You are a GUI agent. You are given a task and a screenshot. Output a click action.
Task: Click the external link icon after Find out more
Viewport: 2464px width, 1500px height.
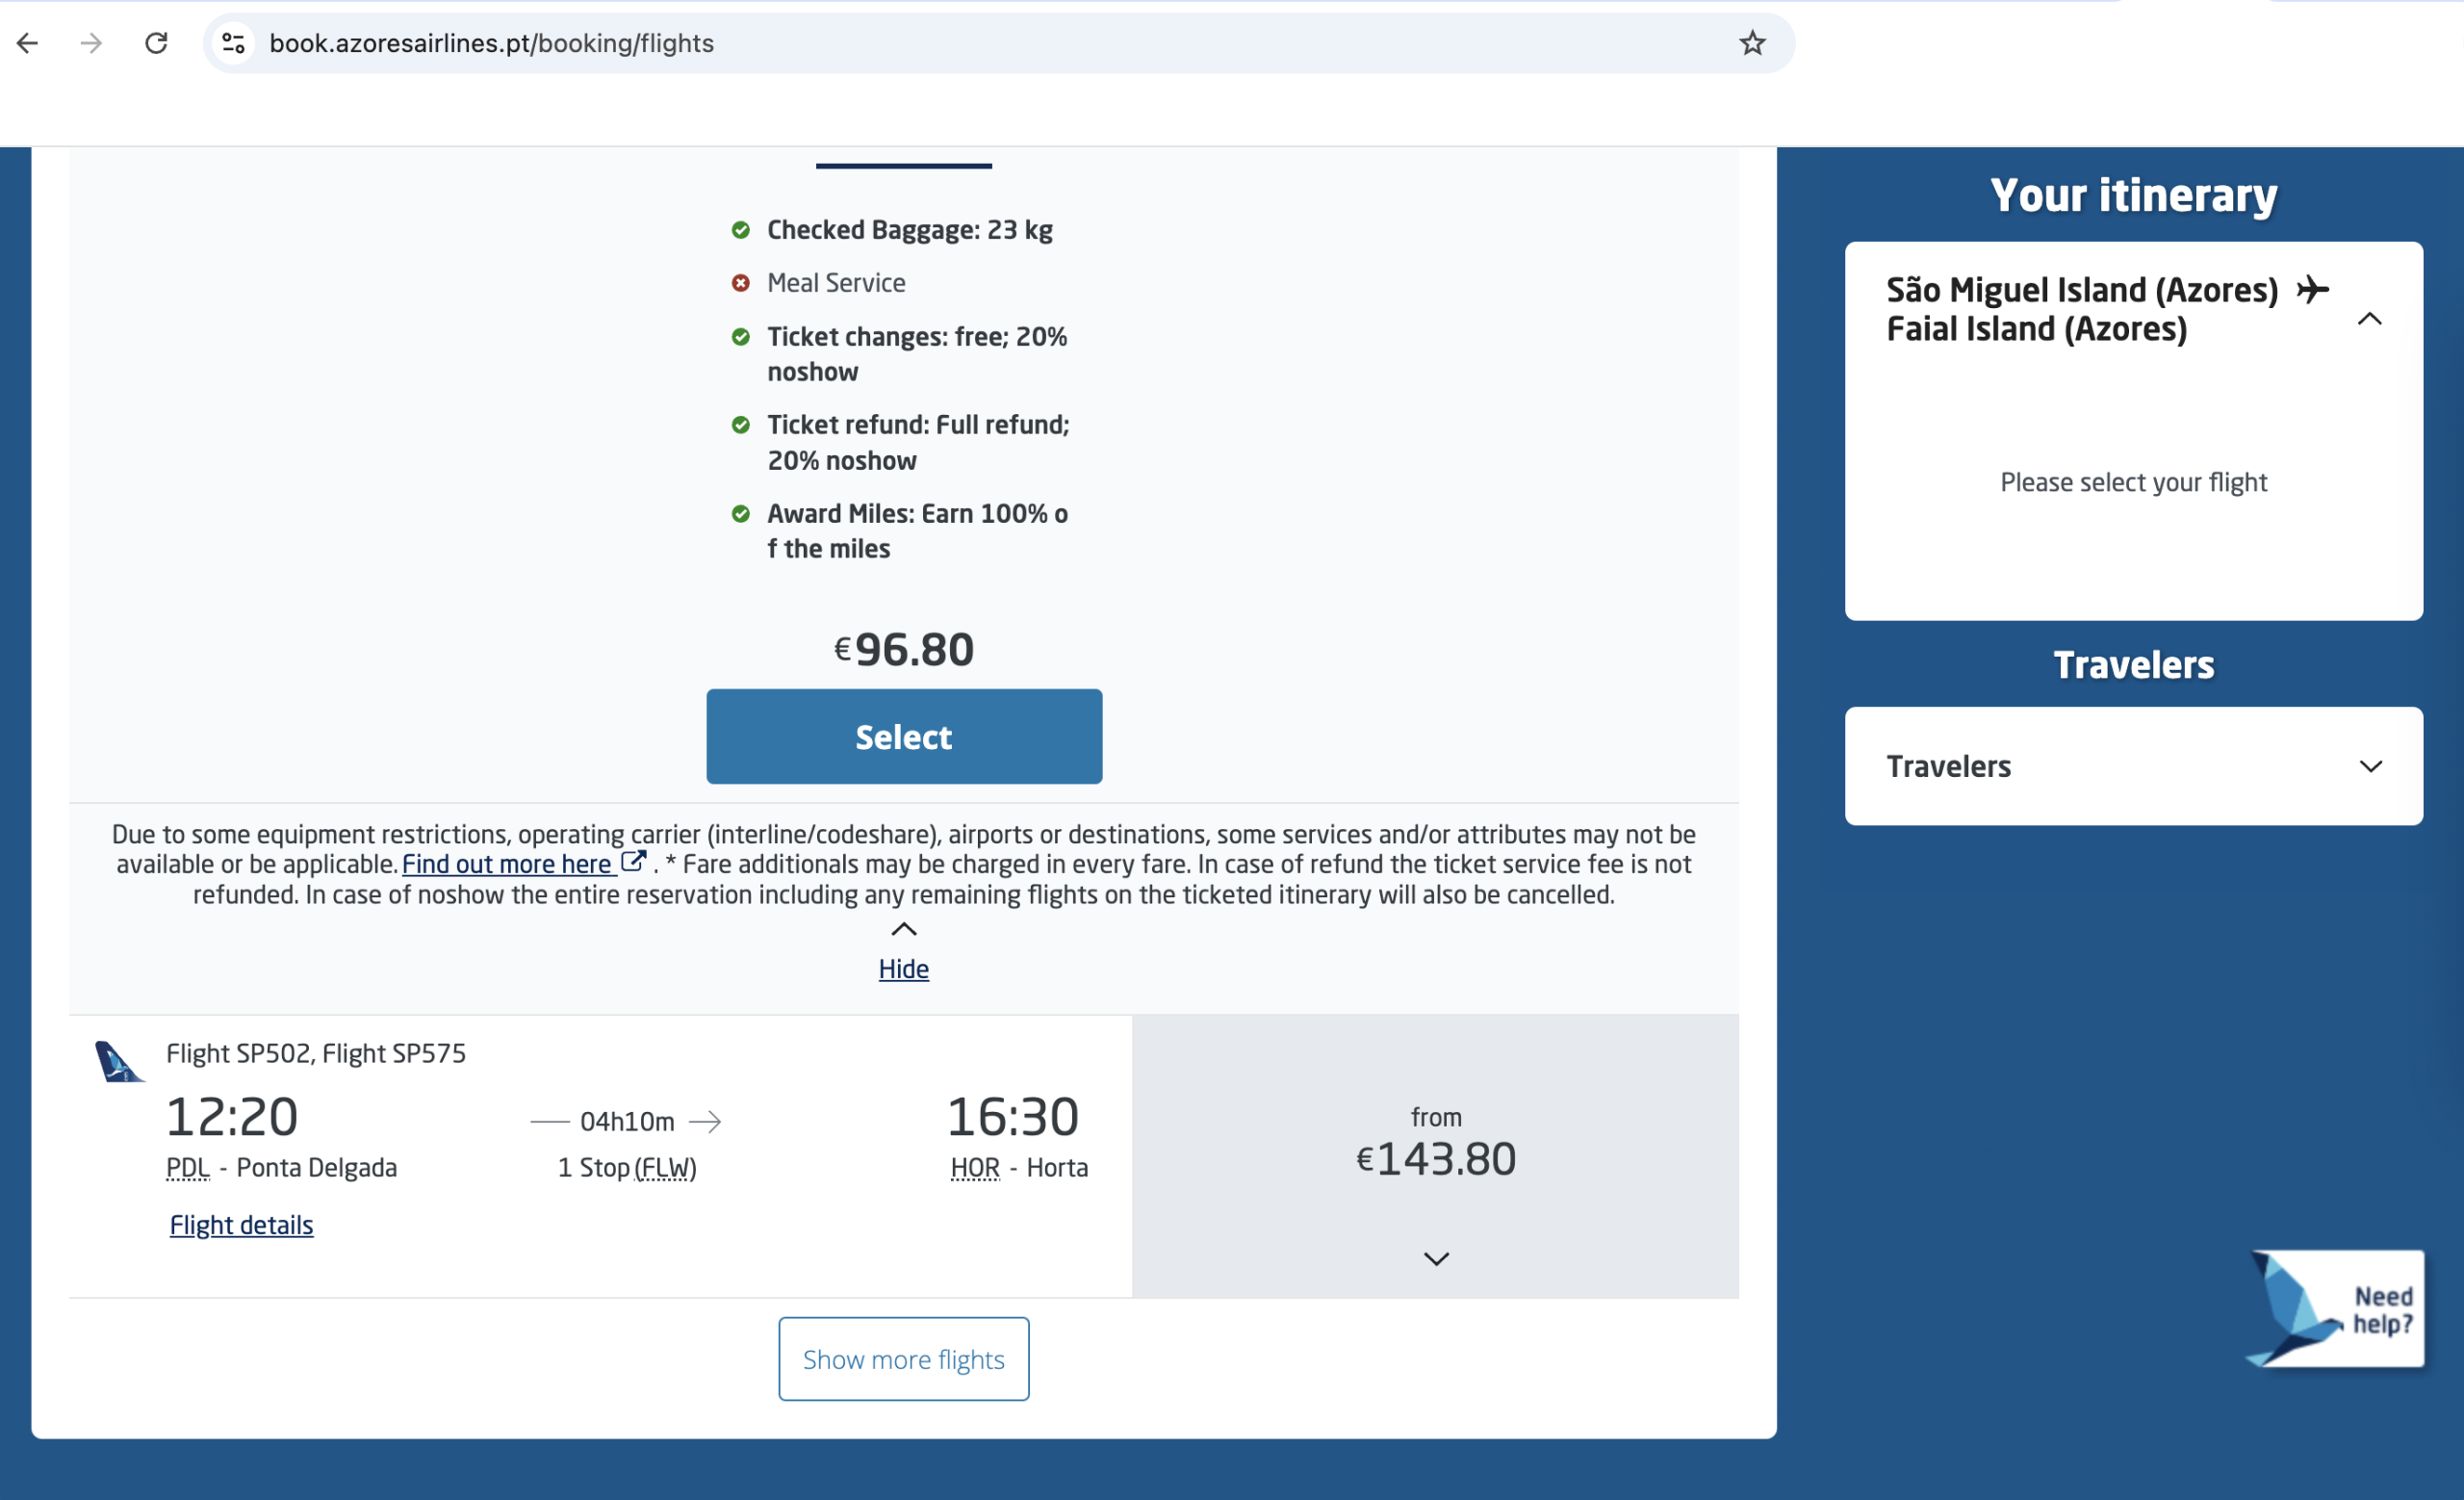pos(633,861)
